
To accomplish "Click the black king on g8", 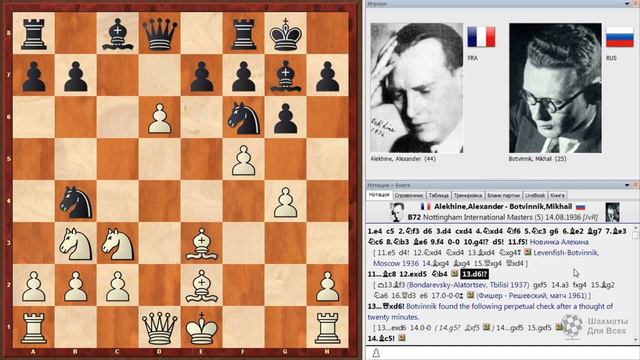I will 285,34.
